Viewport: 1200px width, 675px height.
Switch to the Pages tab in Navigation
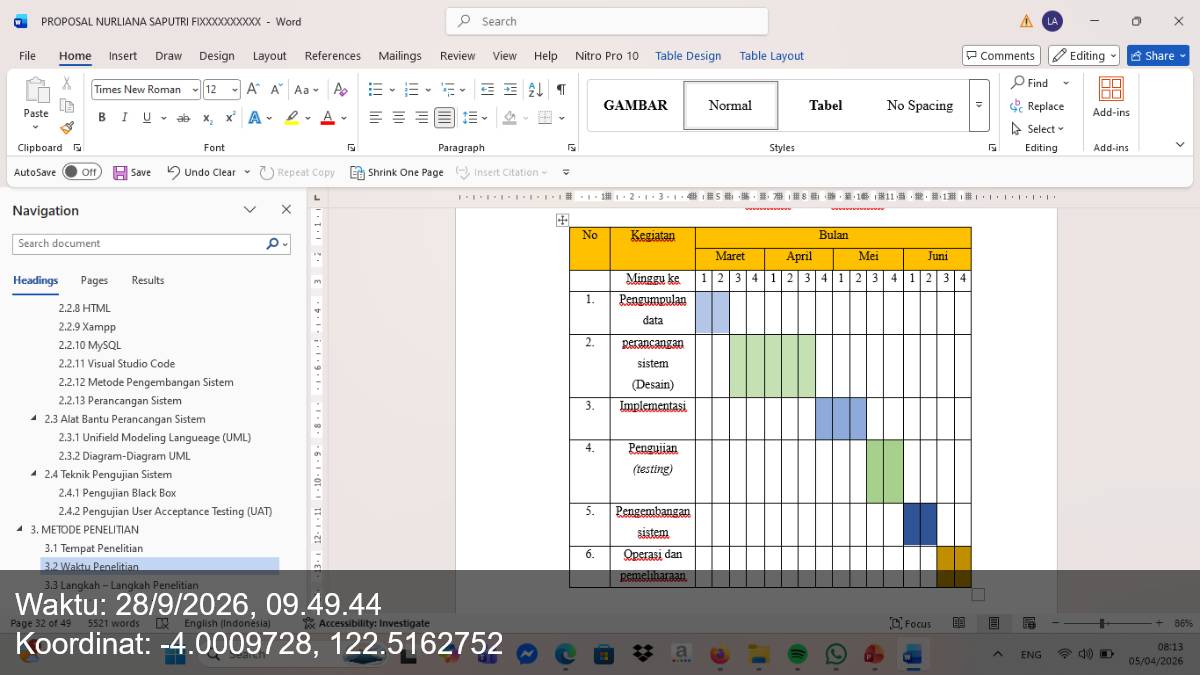pos(94,280)
